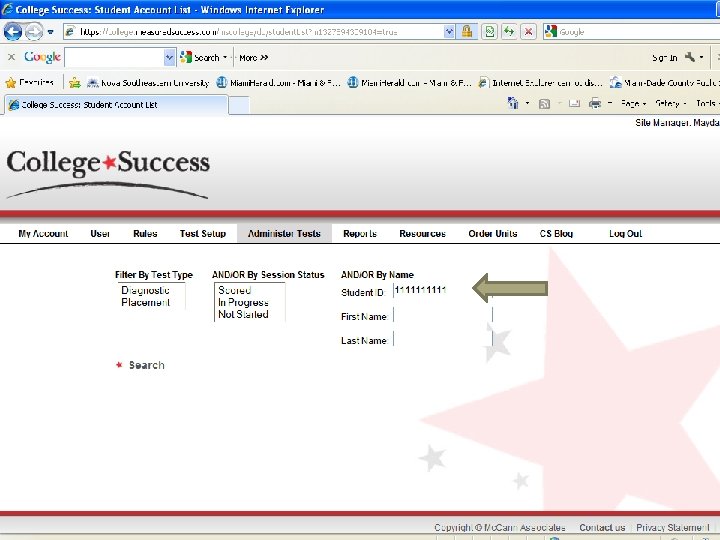The height and width of the screenshot is (540, 720).
Task: Open second MiamiHerald.com favorite link
Action: (410, 83)
